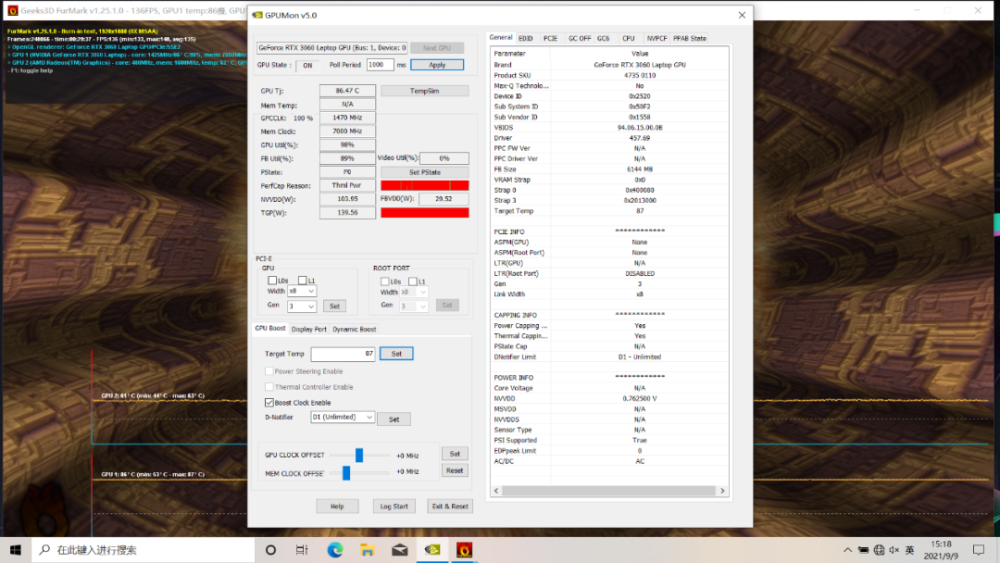Screen dimensions: 1000x563
Task: Switch to the GPUMon taskbar icon
Action: (x=432, y=550)
